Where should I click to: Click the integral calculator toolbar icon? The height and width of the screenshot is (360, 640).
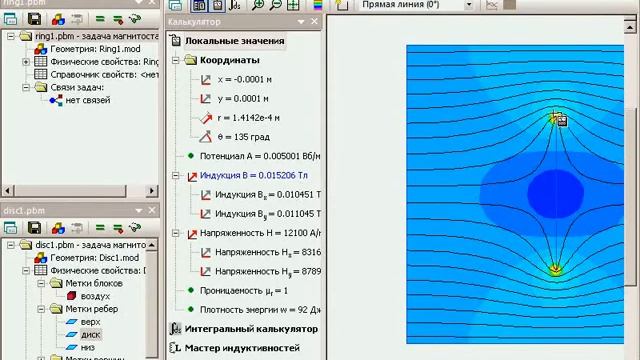tap(235, 5)
